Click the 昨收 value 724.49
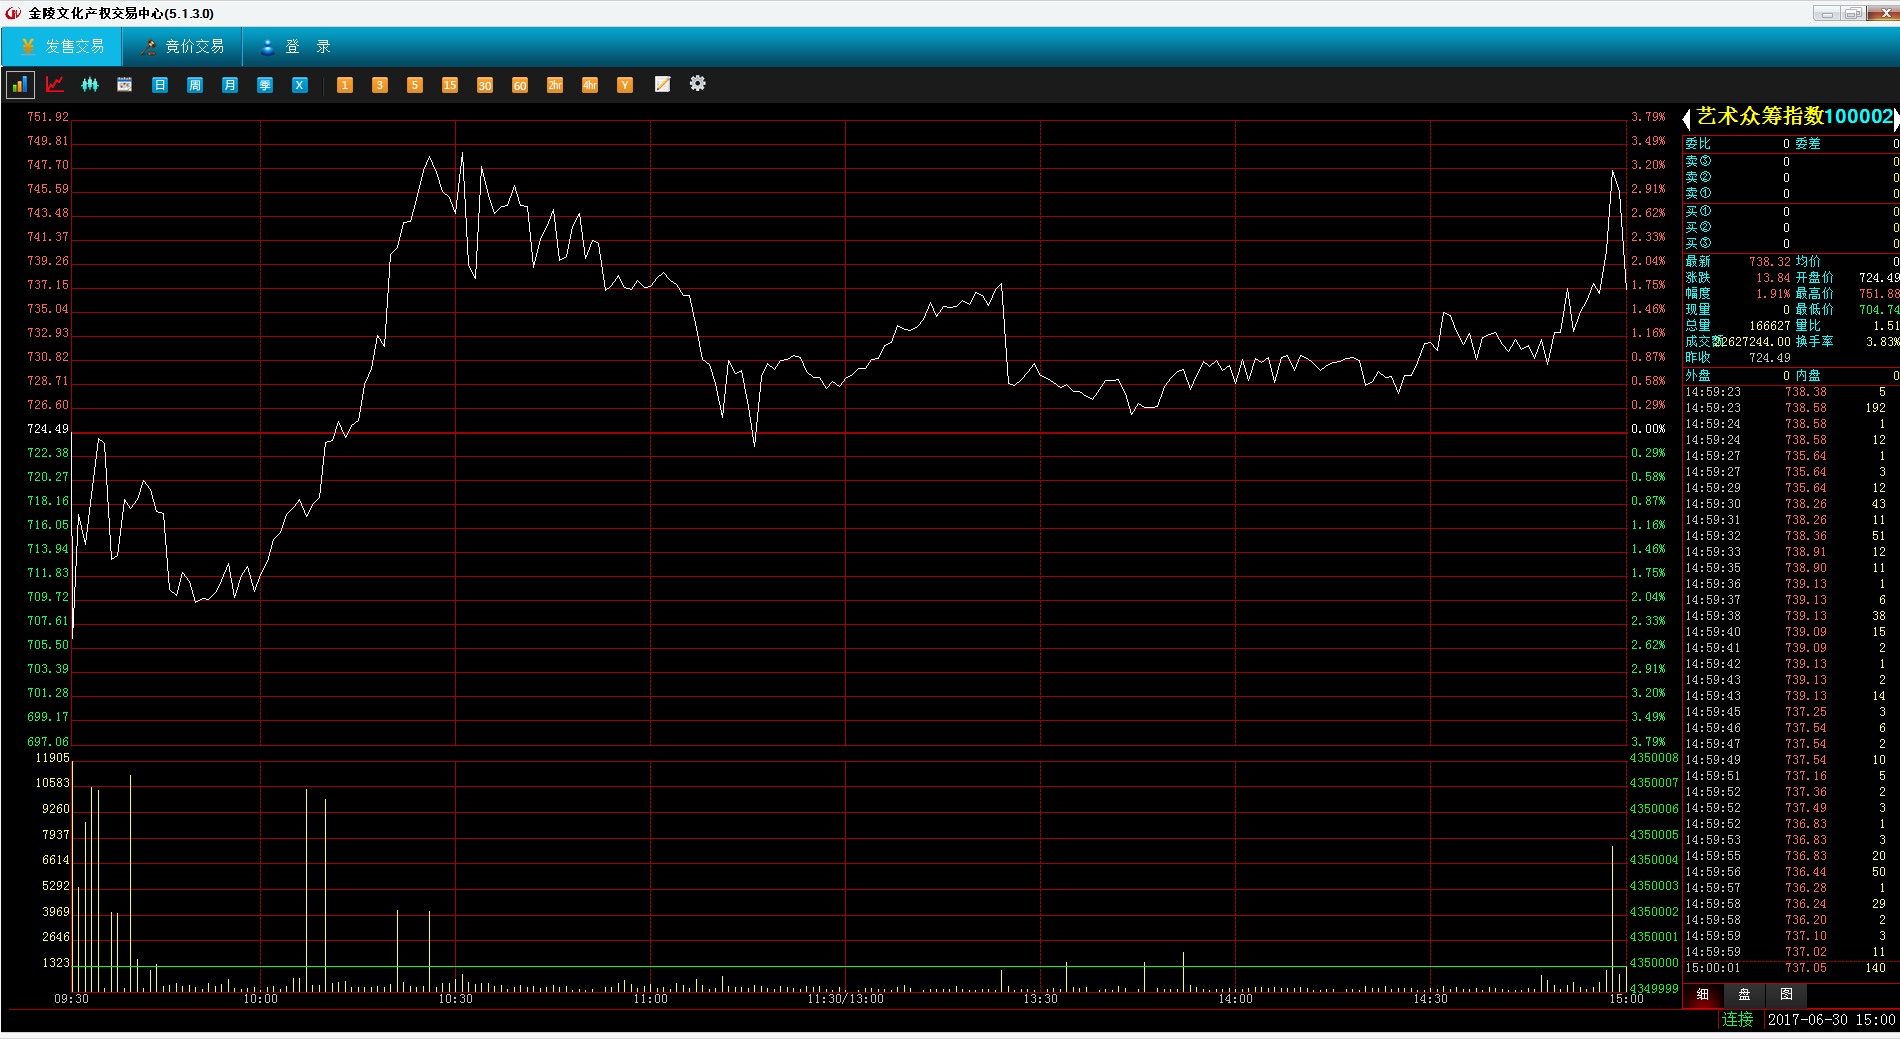This screenshot has width=1900, height=1039. [x=1770, y=358]
